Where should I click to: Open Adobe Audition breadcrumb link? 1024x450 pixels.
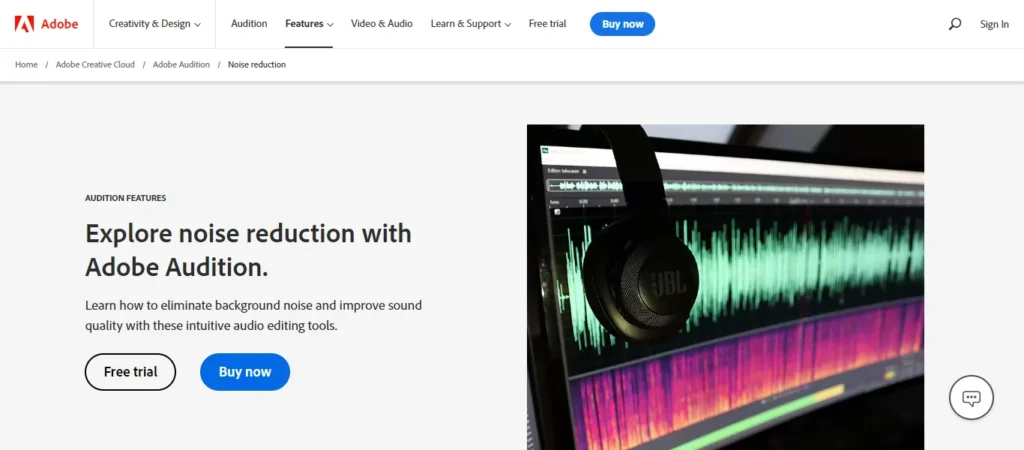tap(182, 65)
